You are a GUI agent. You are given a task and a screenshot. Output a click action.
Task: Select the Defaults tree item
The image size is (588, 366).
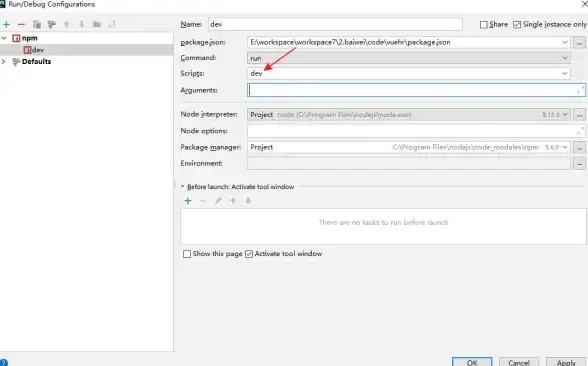[x=32, y=62]
